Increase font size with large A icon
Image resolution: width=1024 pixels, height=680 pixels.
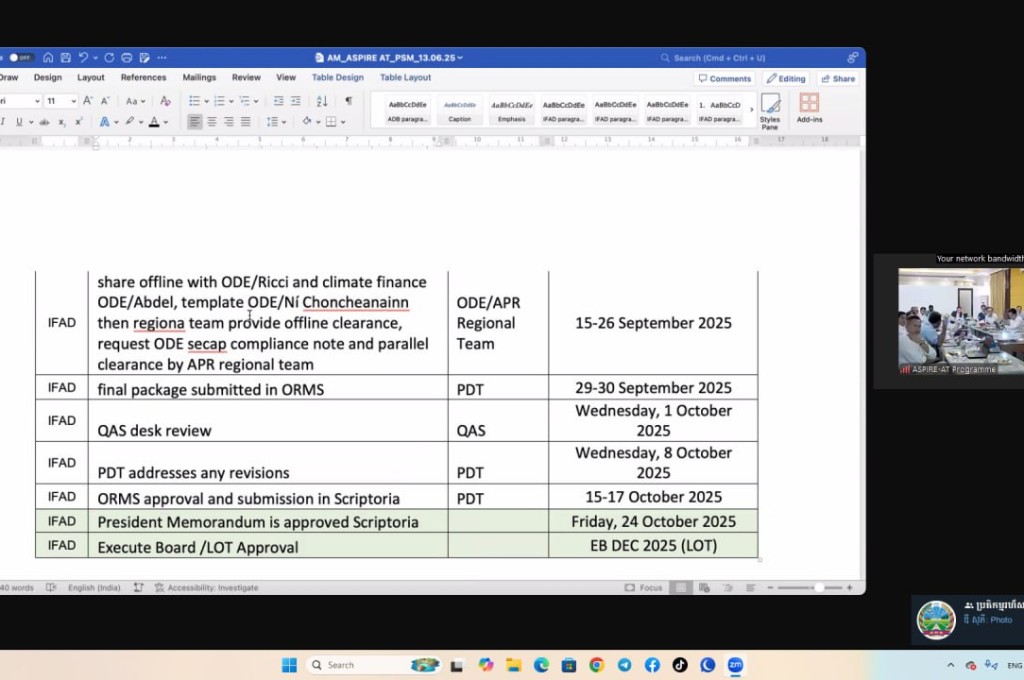[88, 101]
